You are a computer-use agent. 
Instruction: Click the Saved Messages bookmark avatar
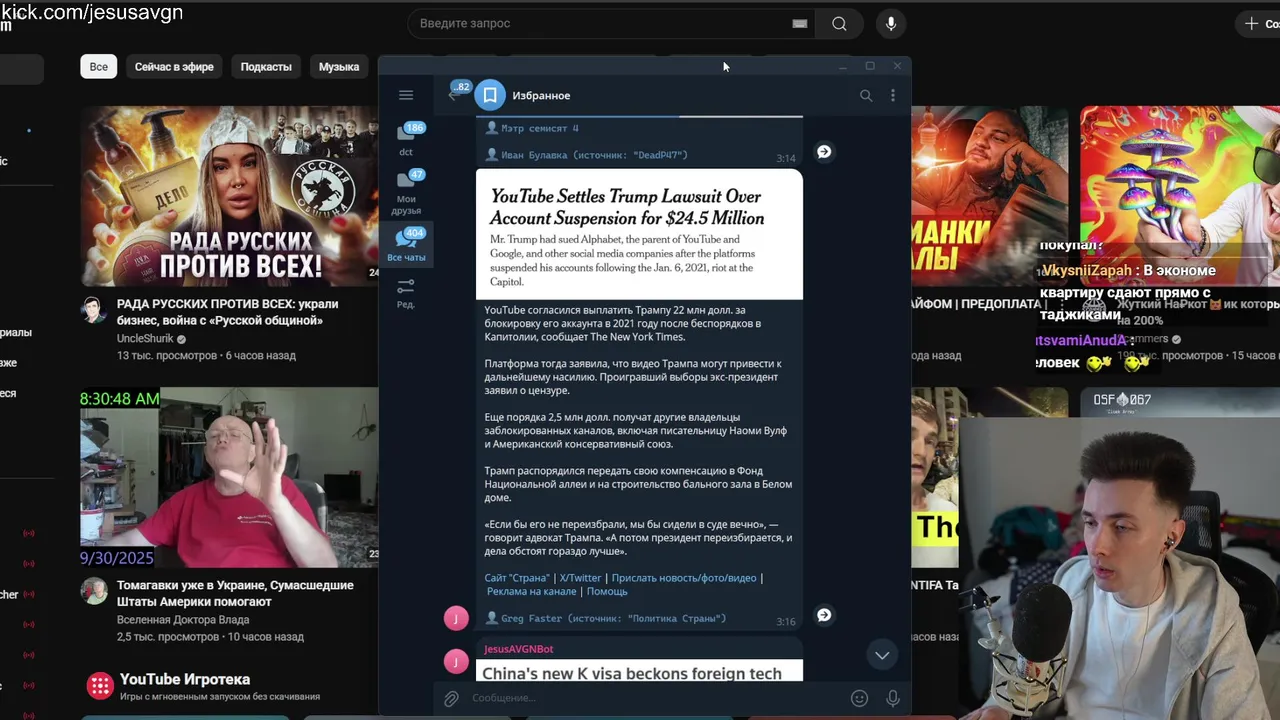click(x=490, y=95)
